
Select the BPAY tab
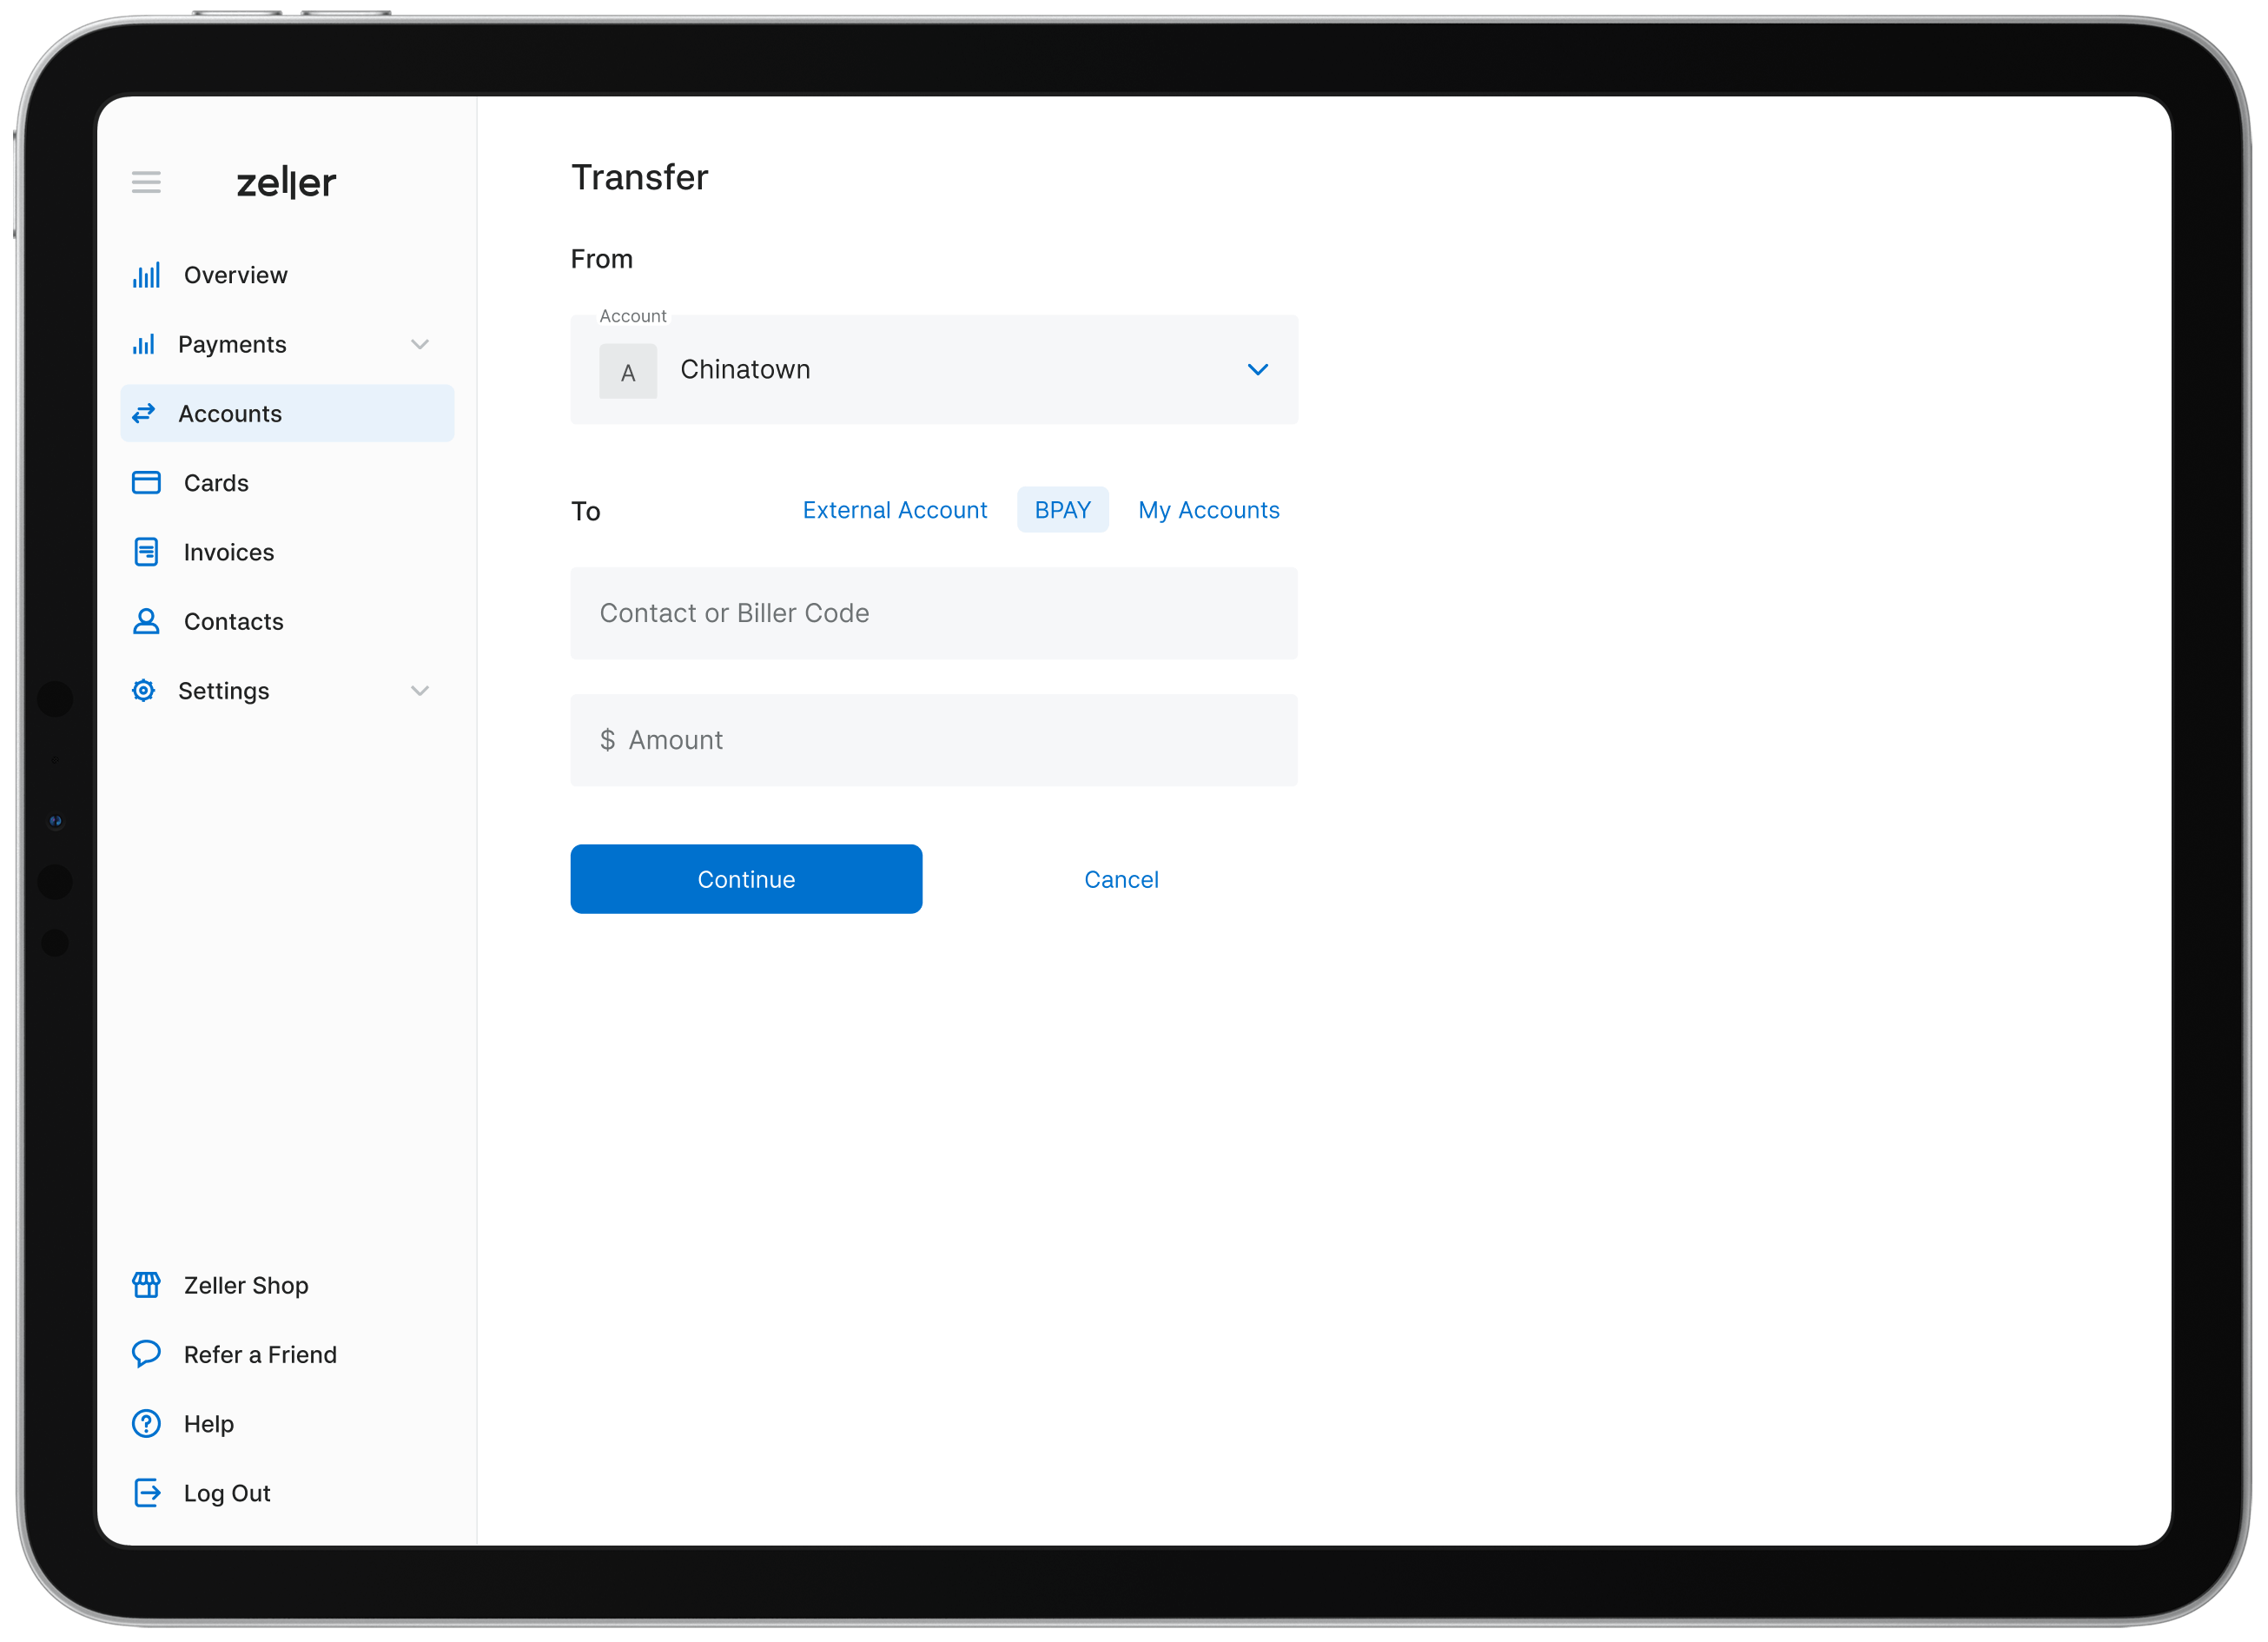1062,510
